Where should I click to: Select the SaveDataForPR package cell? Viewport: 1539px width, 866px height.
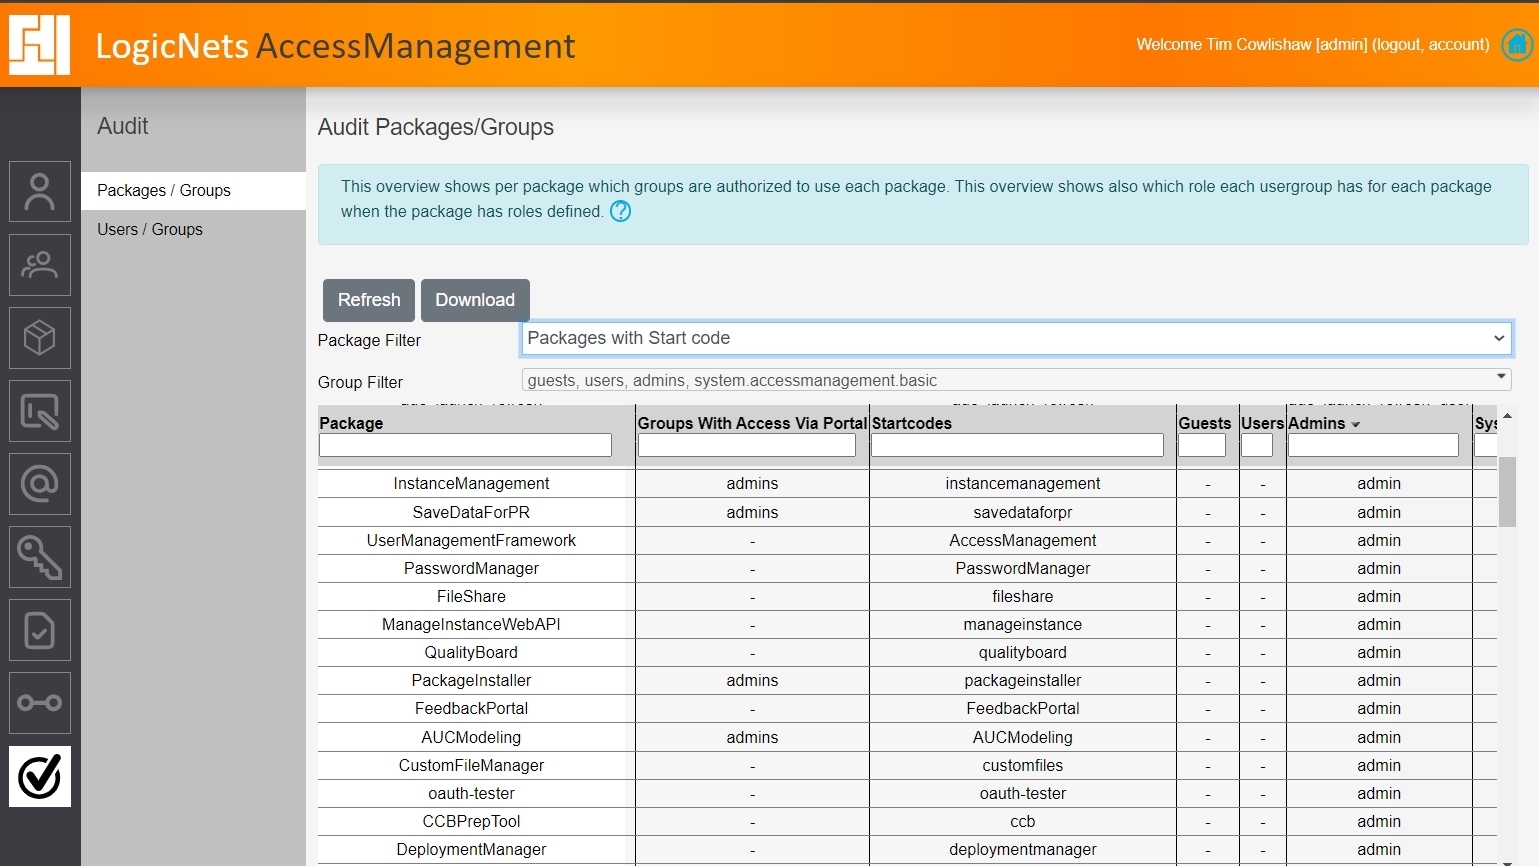[x=471, y=512]
